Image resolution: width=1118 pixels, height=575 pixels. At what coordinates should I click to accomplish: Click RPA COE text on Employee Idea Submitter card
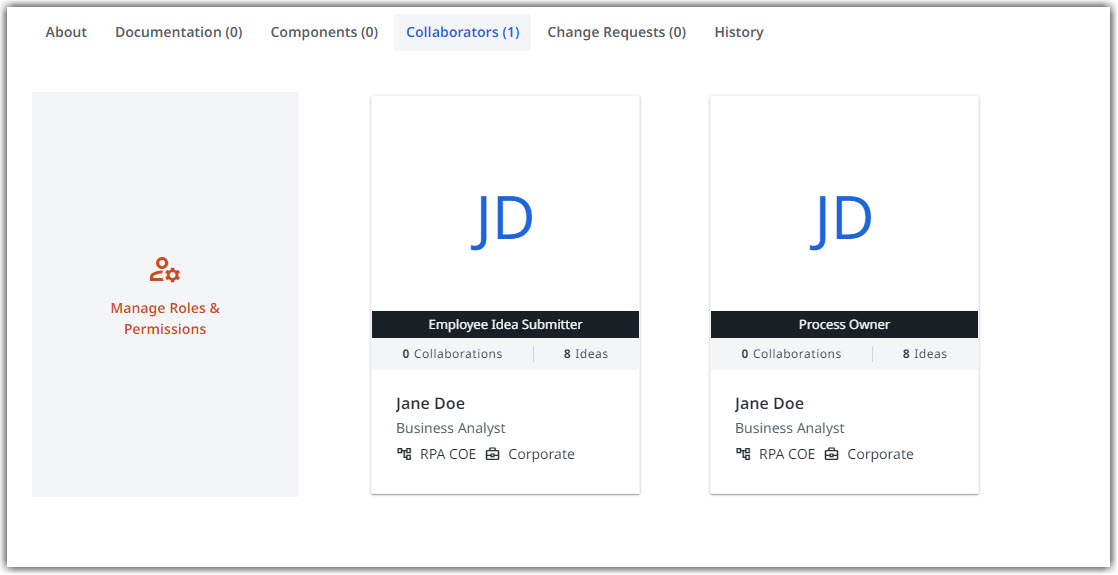pos(448,454)
